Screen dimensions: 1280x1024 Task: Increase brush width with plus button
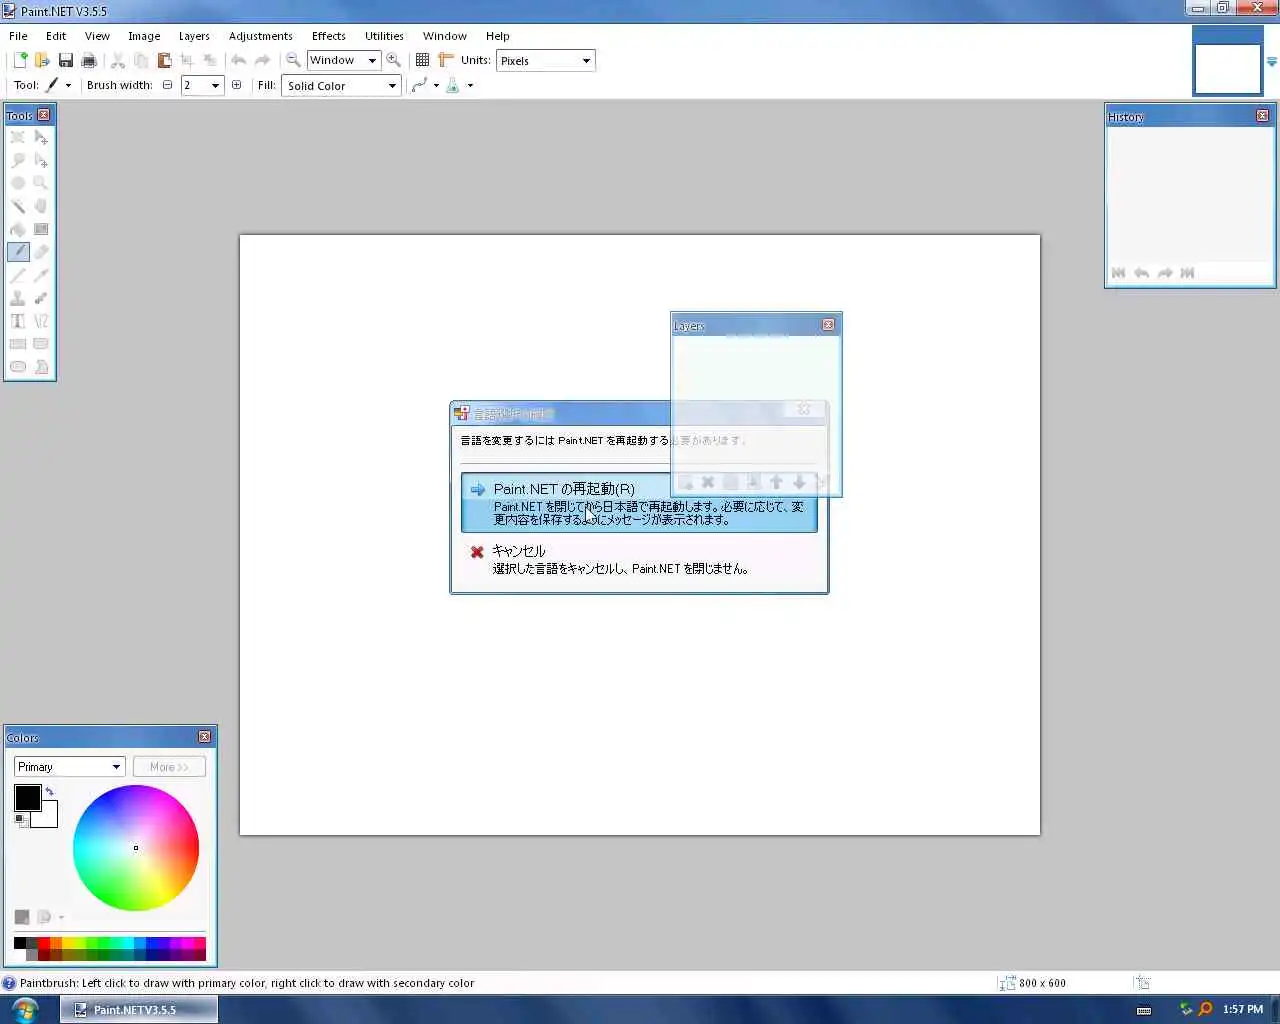[x=236, y=85]
